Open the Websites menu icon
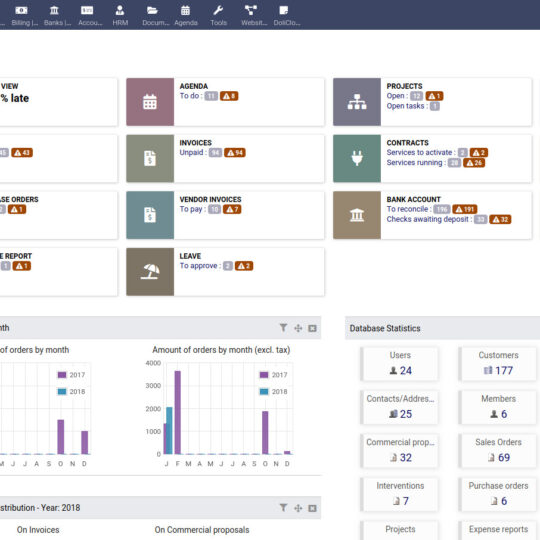Viewport: 540px width, 540px height. [251, 10]
